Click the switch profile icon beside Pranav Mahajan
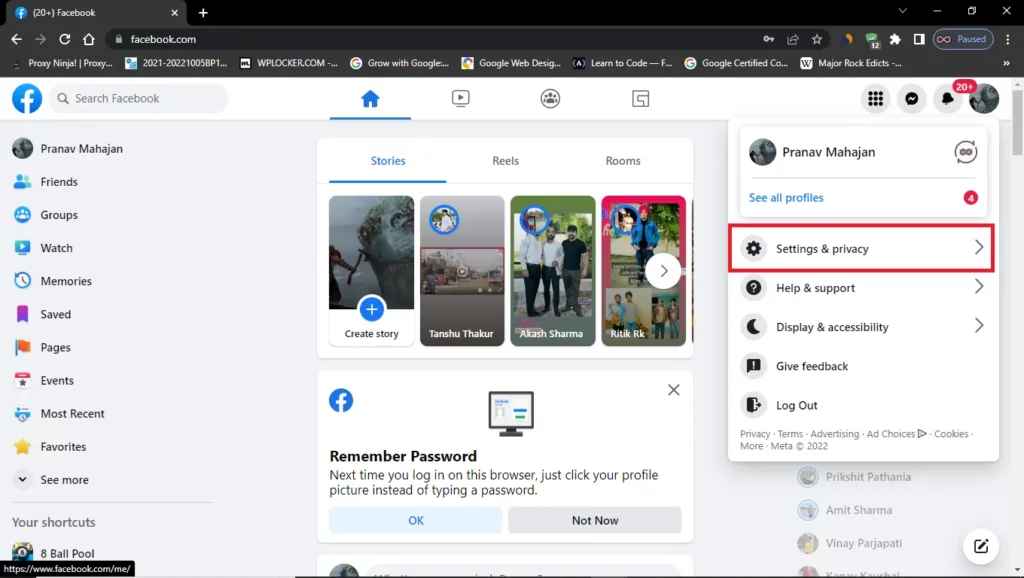 tap(966, 152)
